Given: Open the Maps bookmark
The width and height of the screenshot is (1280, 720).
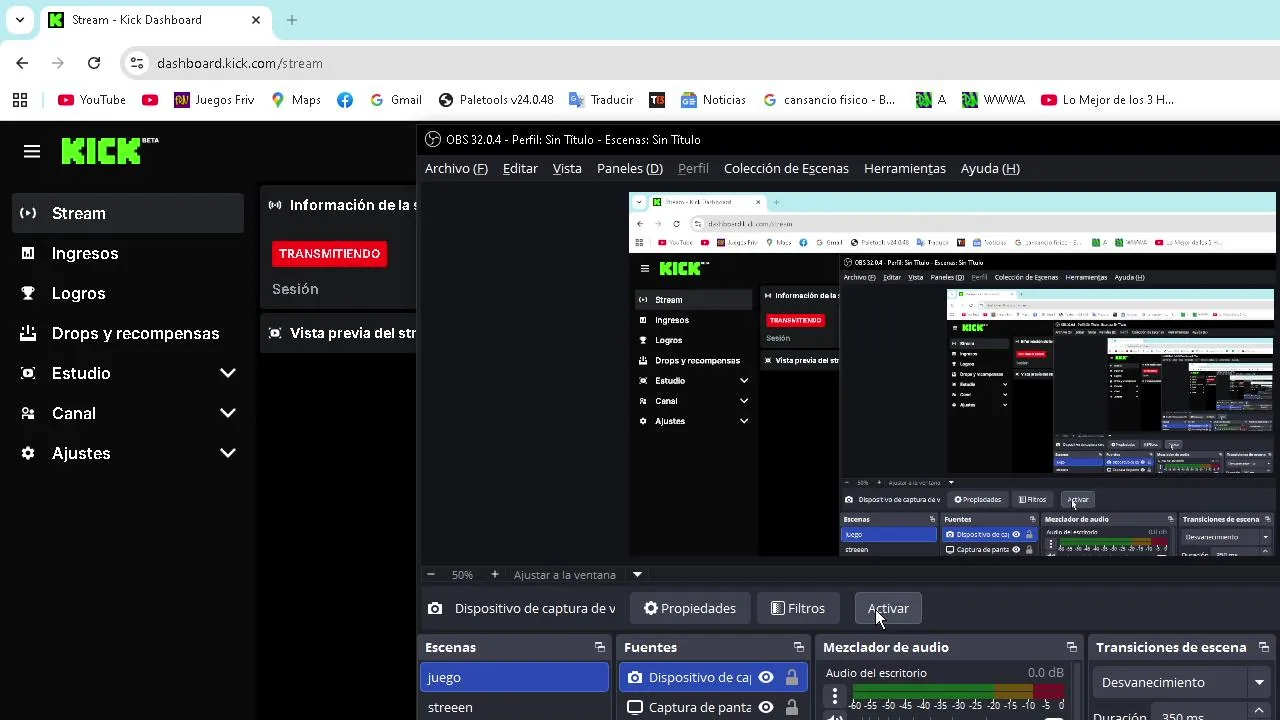Looking at the screenshot, I should click(x=296, y=100).
